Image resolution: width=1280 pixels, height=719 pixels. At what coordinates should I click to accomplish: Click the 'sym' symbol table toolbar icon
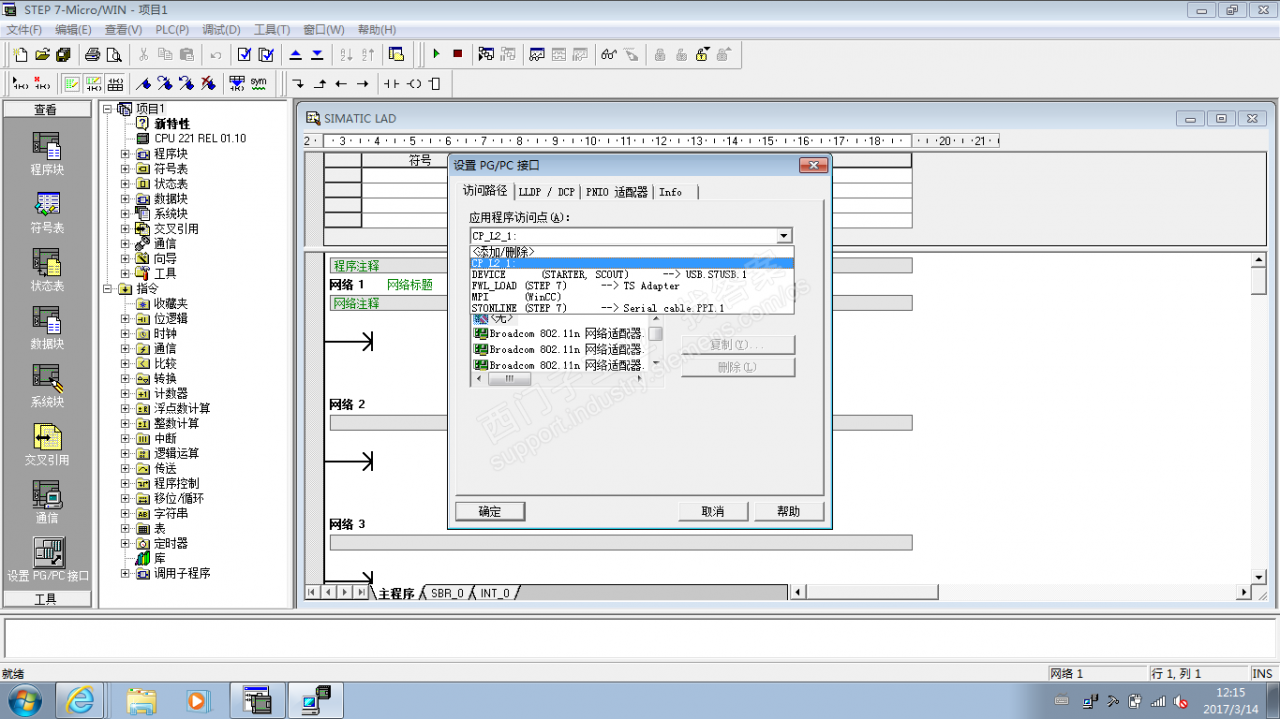[x=258, y=83]
